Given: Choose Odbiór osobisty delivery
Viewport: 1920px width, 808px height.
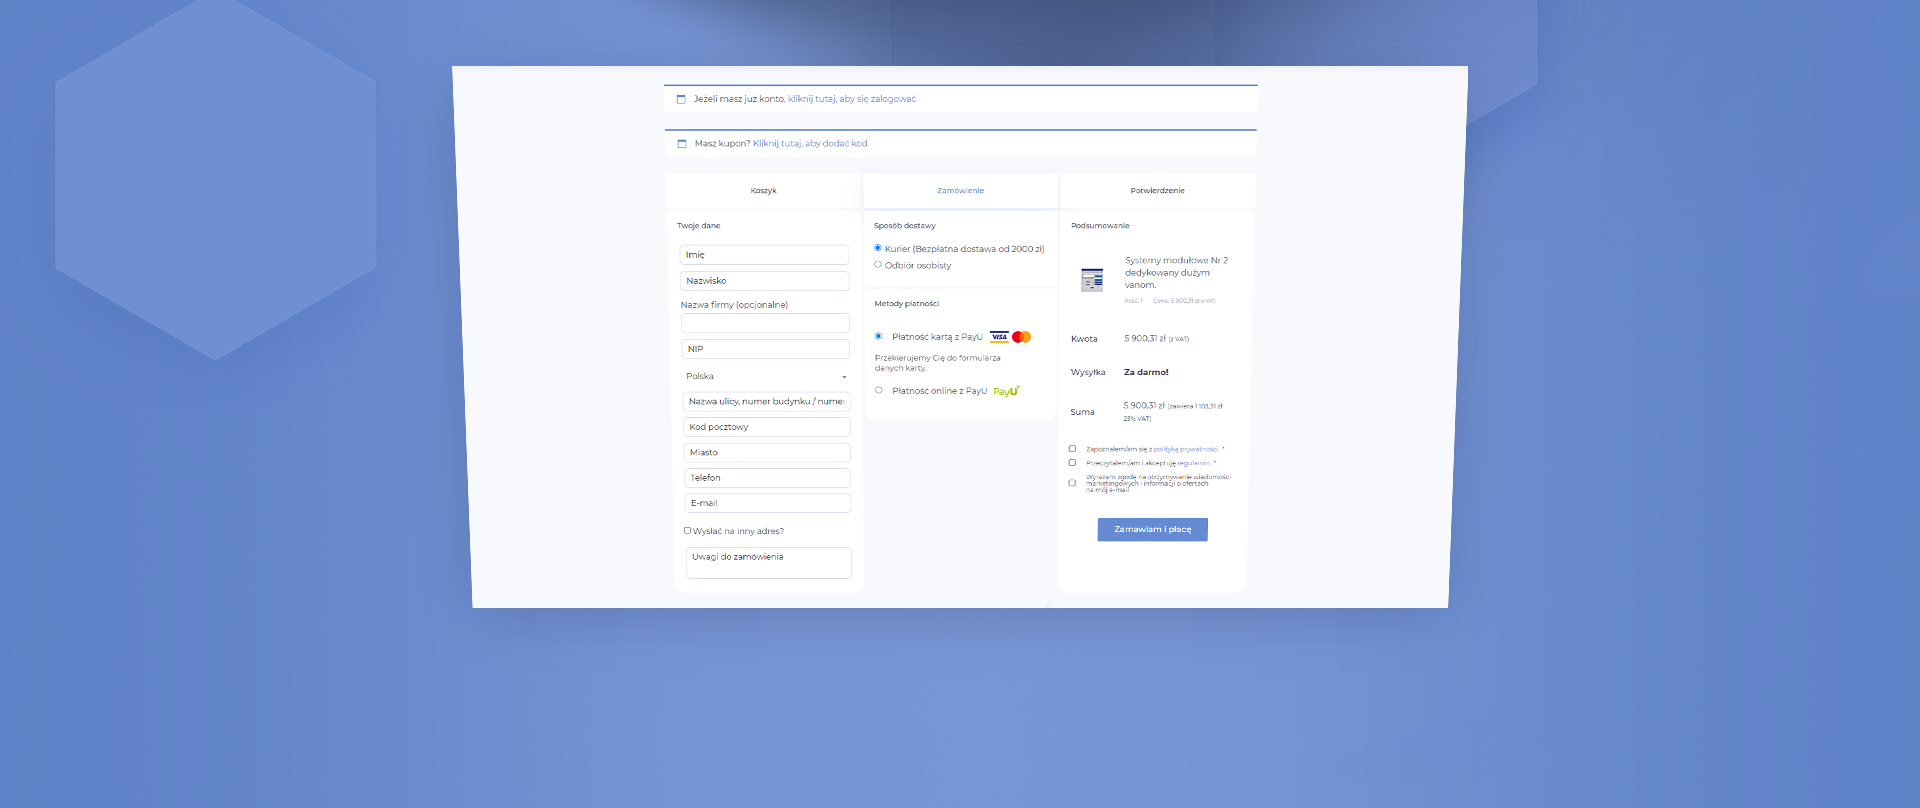Looking at the screenshot, I should click(878, 265).
